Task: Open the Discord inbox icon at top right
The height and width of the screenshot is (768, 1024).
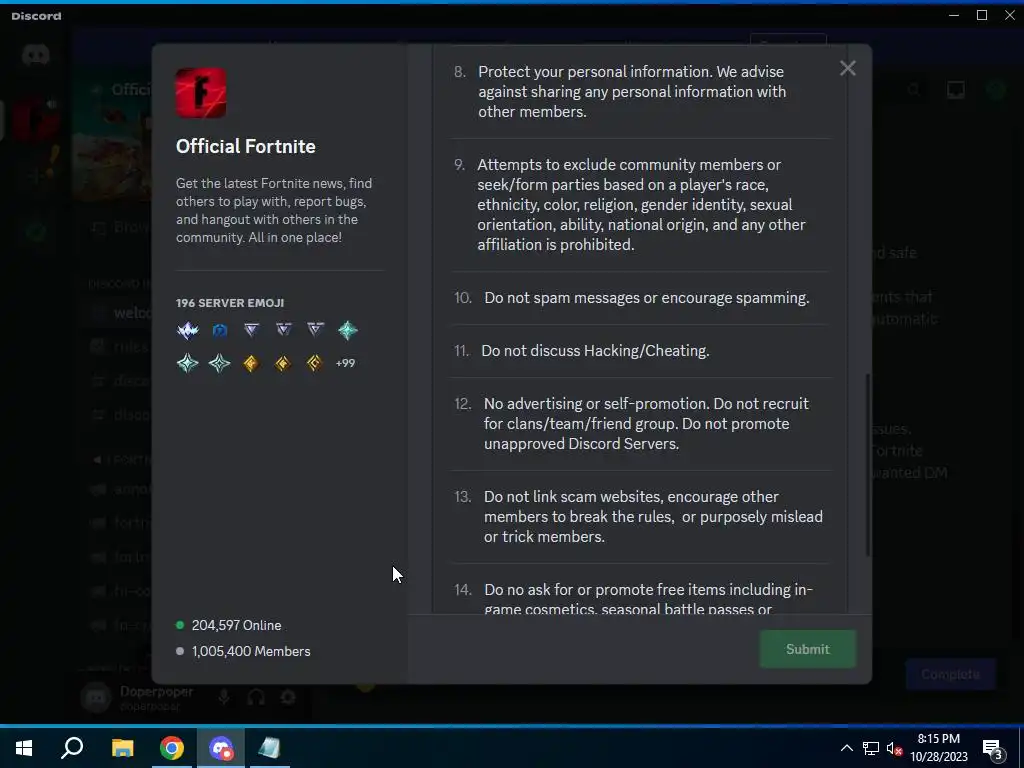Action: 956,90
